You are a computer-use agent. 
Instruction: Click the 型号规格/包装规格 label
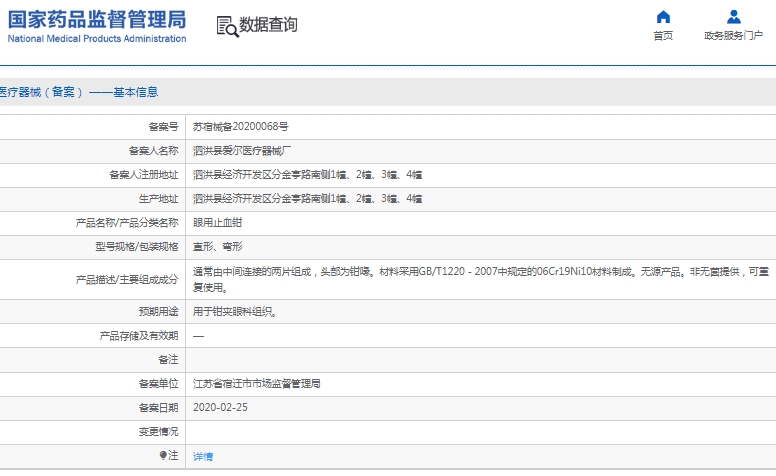click(137, 246)
